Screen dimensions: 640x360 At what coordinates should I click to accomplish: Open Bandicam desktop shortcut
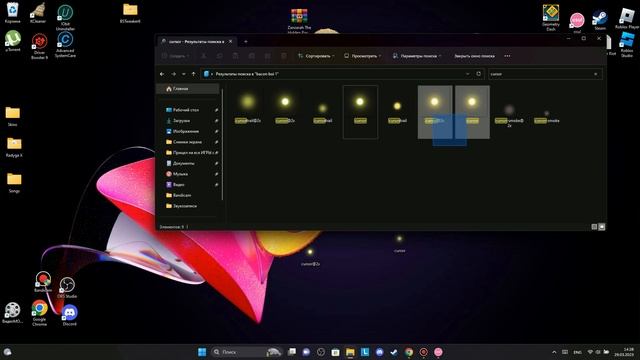click(43, 281)
